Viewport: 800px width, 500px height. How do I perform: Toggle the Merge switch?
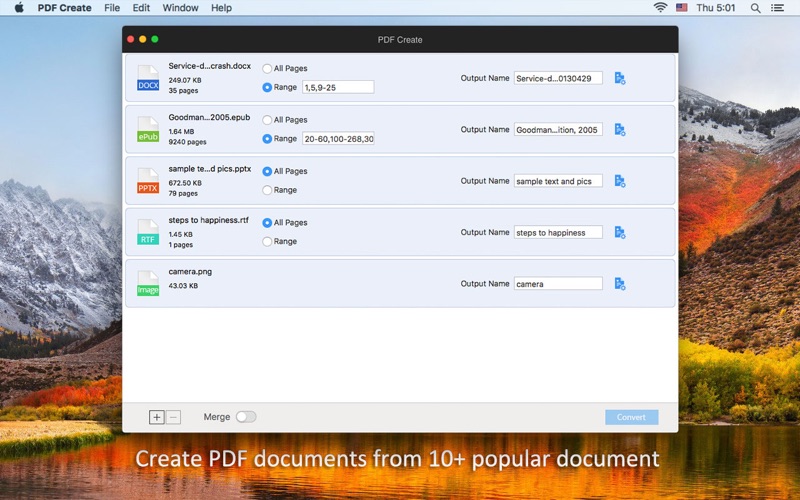click(246, 417)
